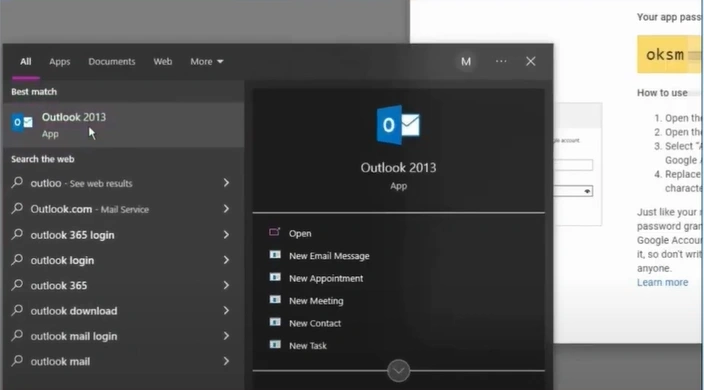
Task: Click the New Meeting icon
Action: (x=275, y=300)
